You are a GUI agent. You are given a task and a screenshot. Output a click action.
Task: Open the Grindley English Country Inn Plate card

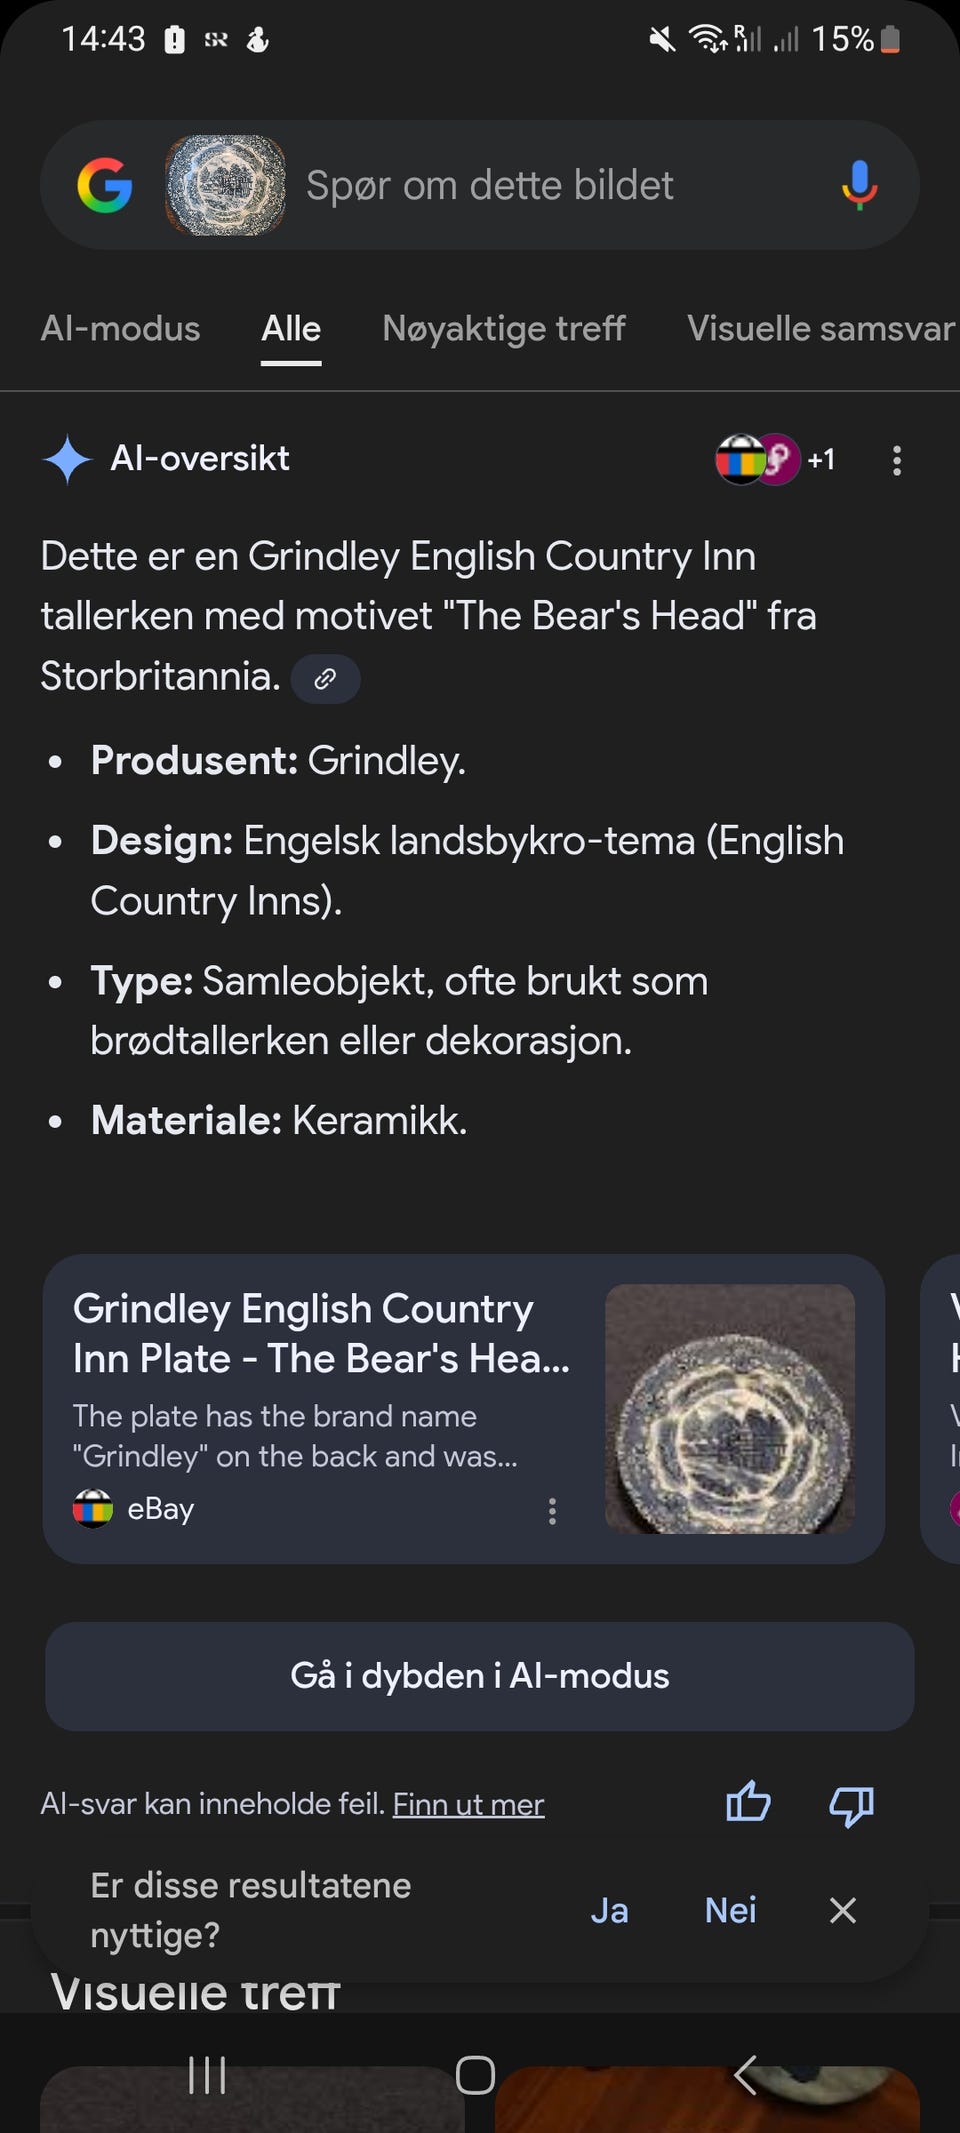coord(320,1334)
